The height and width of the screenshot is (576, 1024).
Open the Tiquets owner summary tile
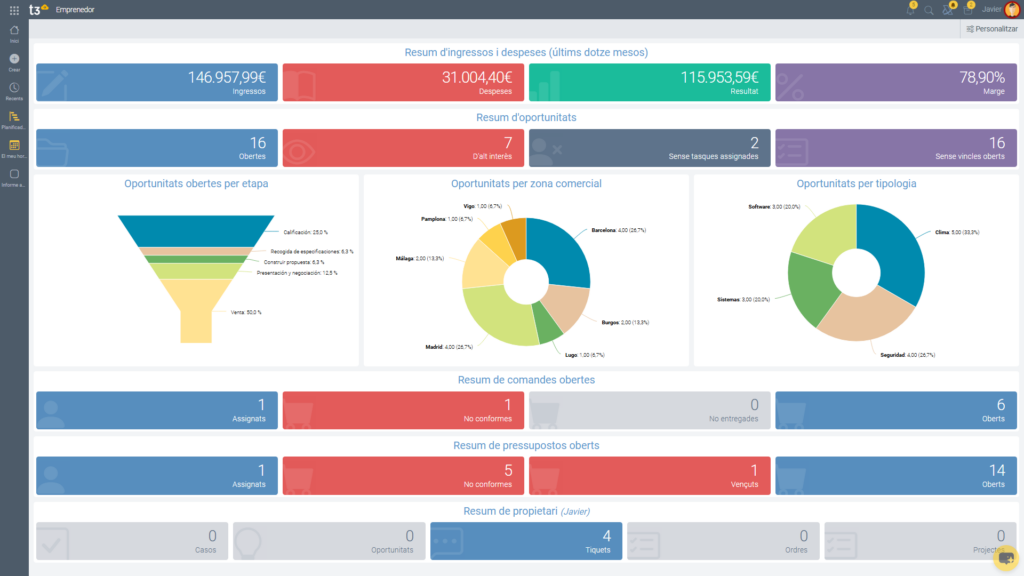click(x=526, y=541)
